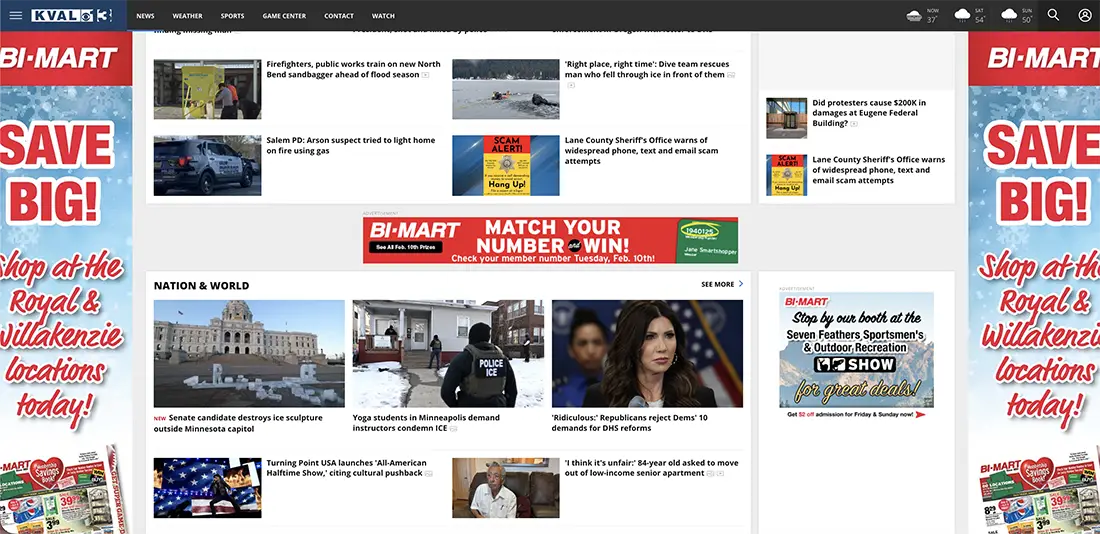Screen dimensions: 1100x534
Task: Click the Minnesota capitol ice sculpture image
Action: pyautogui.click(x=249, y=354)
